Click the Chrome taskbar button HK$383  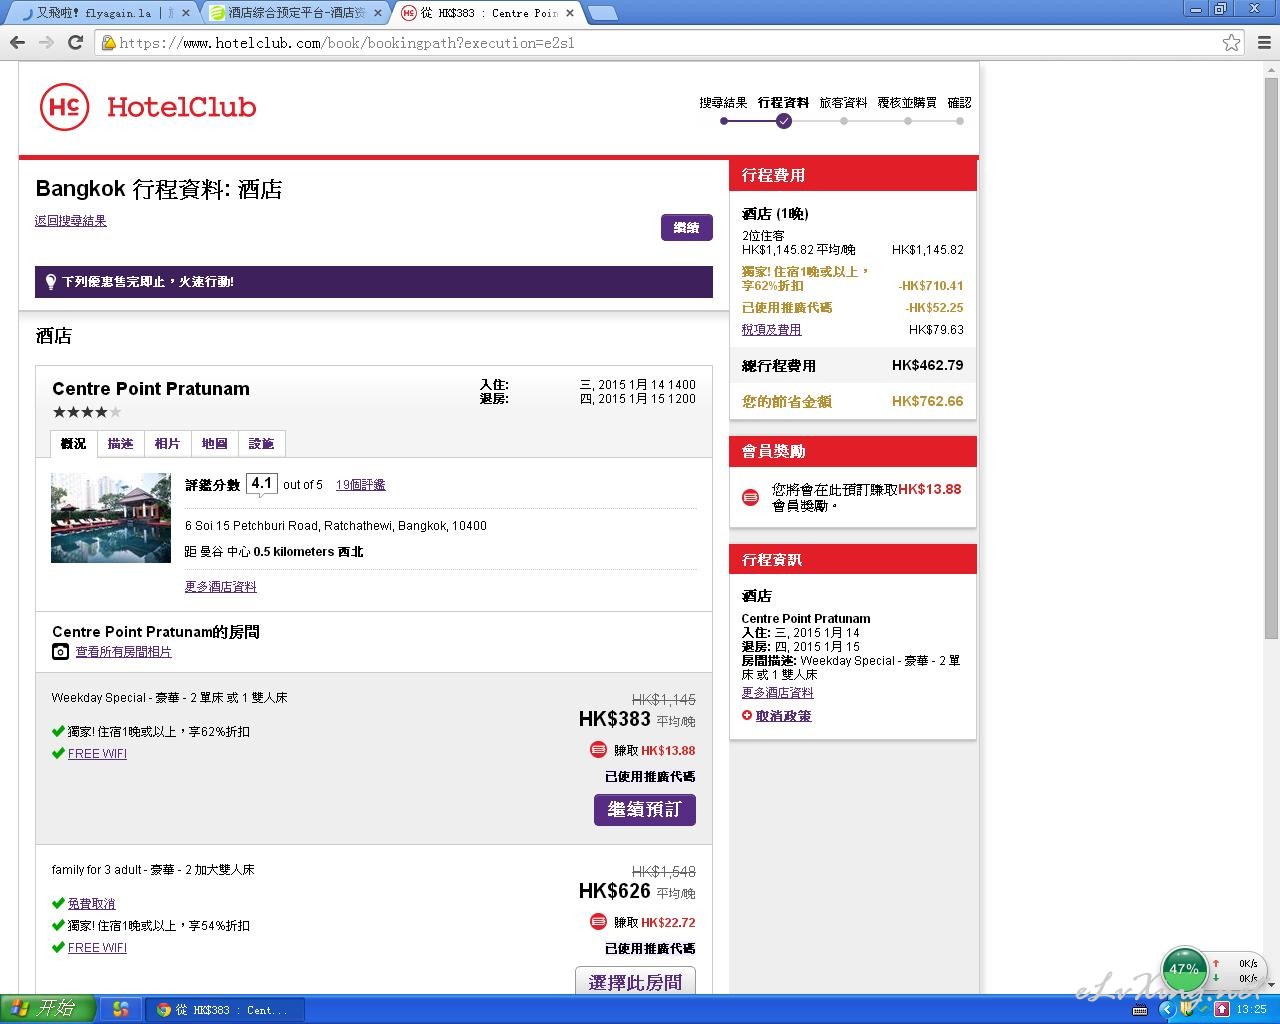tap(225, 1010)
